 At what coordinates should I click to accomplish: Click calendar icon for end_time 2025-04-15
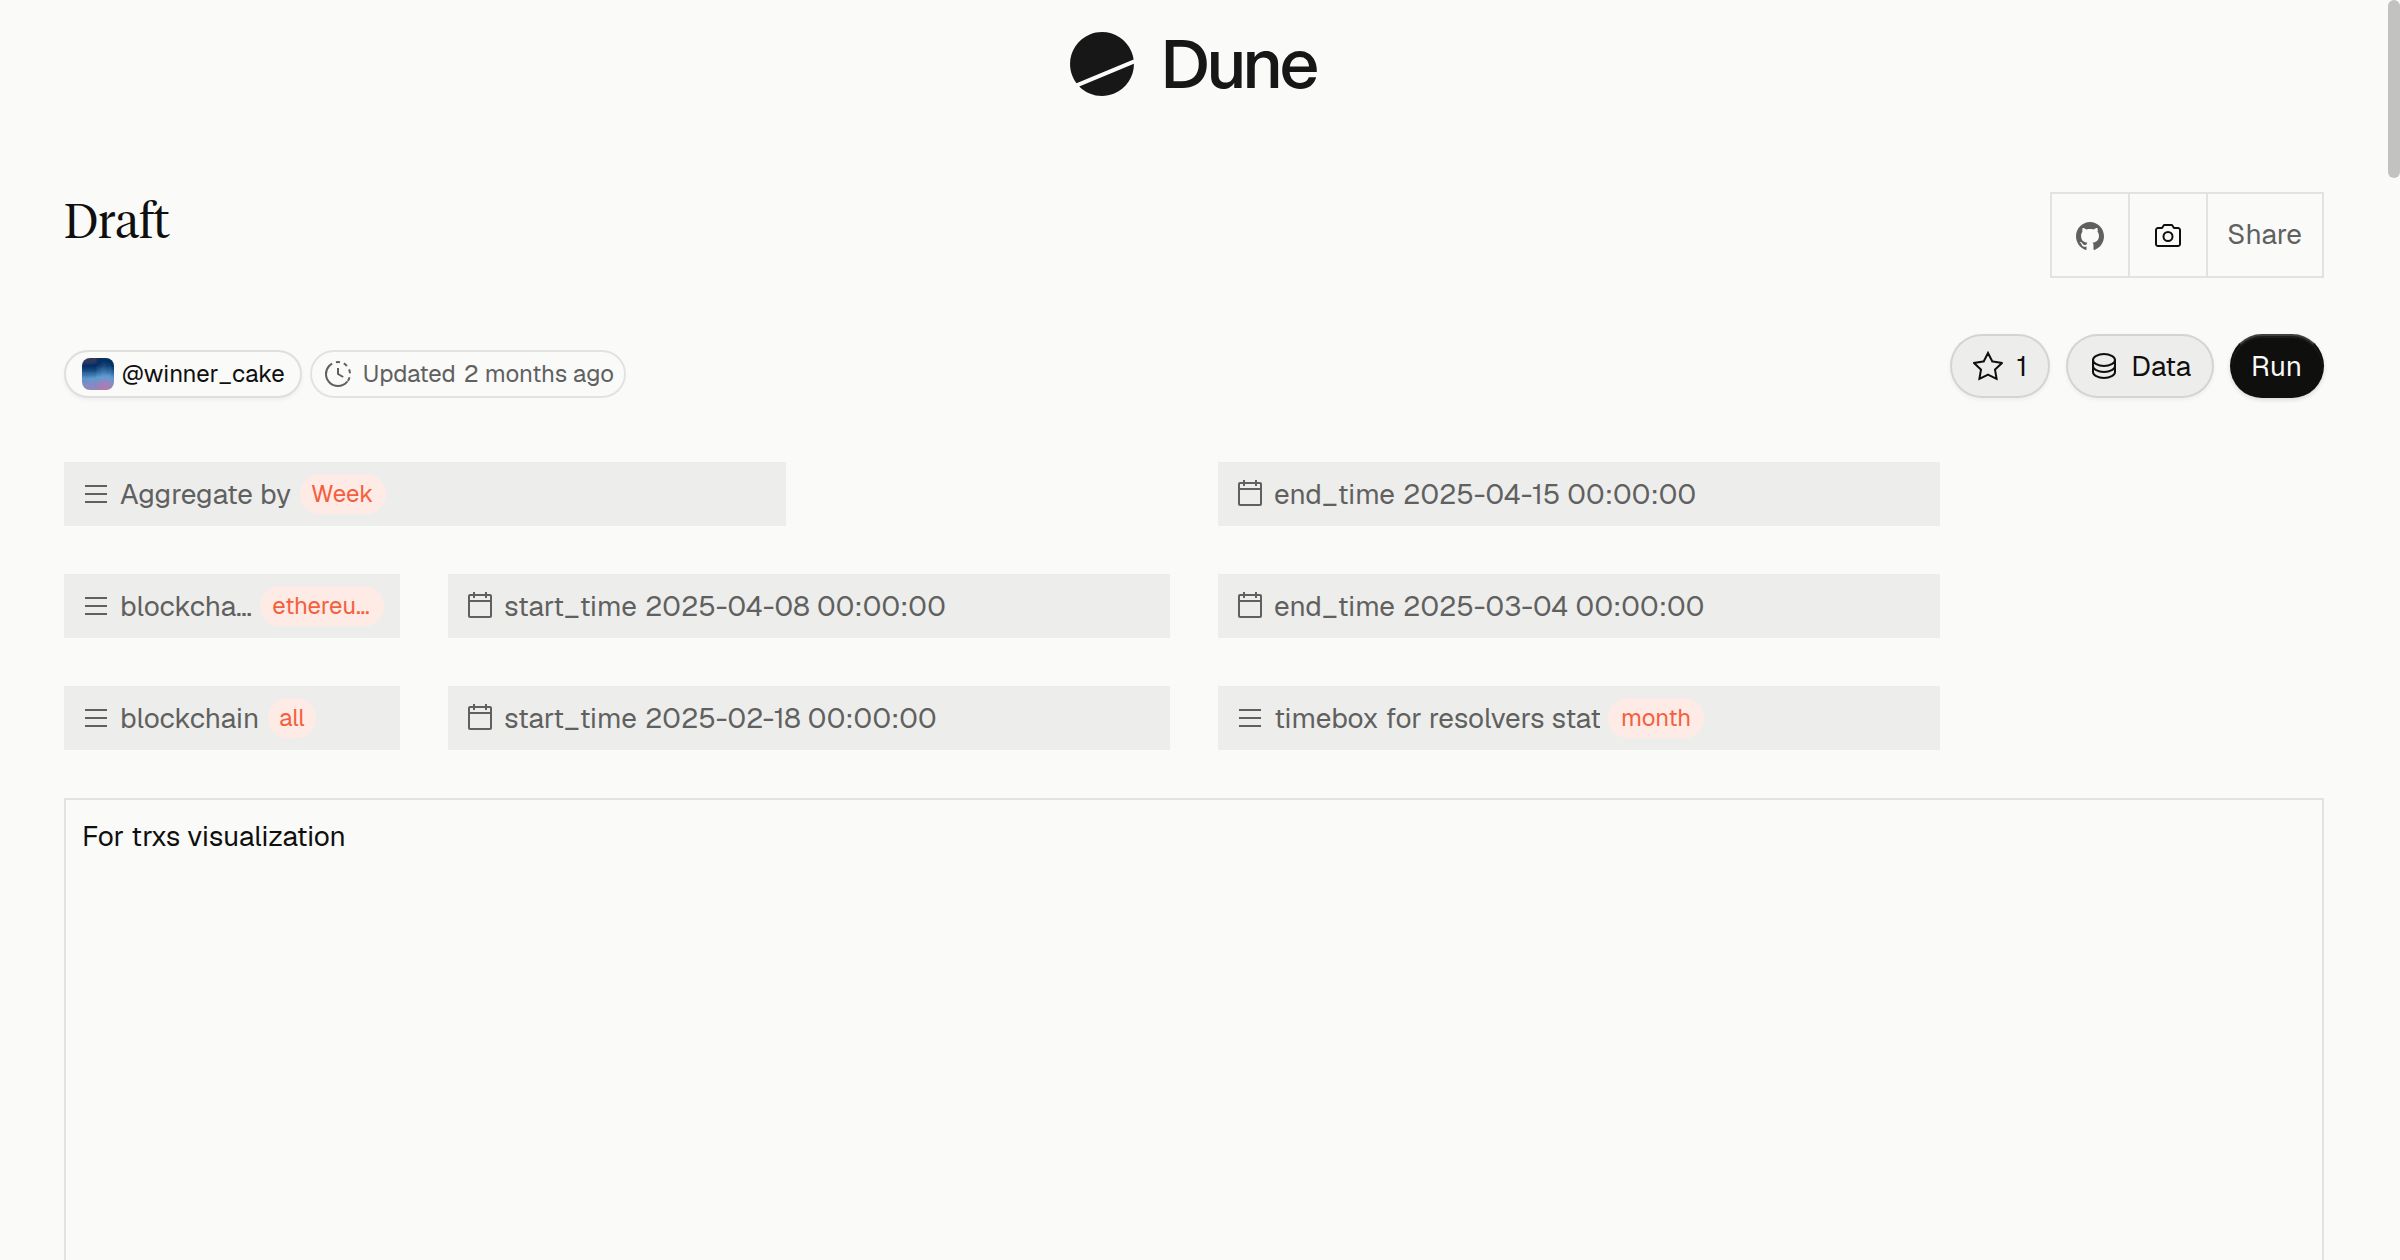(1250, 493)
